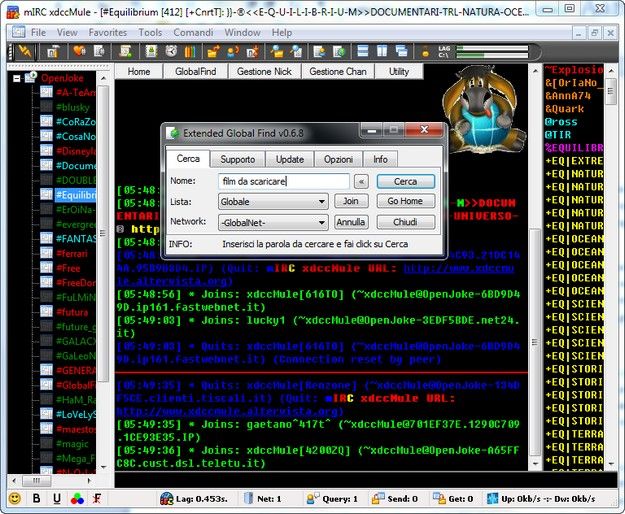Click the Send status bar icon

tap(378, 498)
